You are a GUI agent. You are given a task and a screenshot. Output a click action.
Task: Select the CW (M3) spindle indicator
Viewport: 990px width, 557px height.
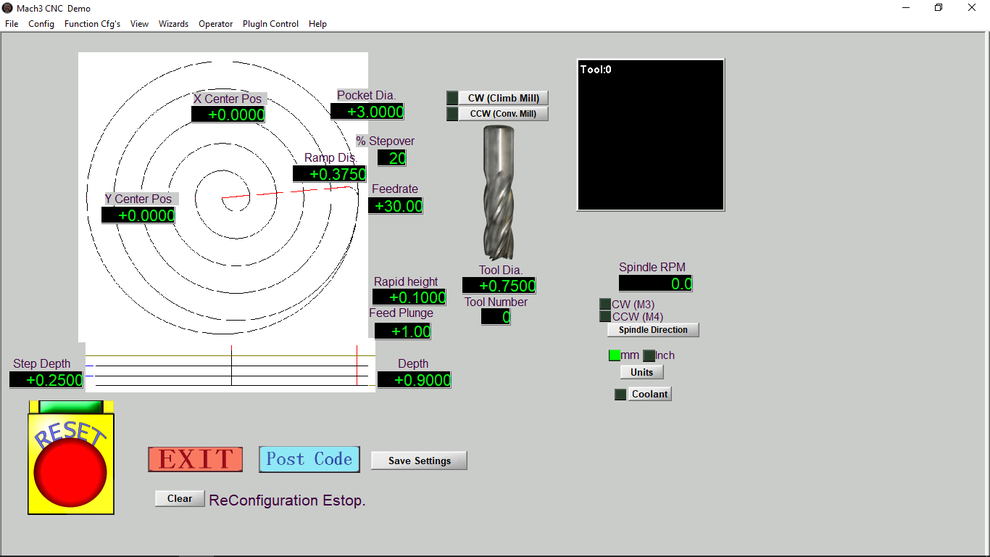click(x=604, y=304)
